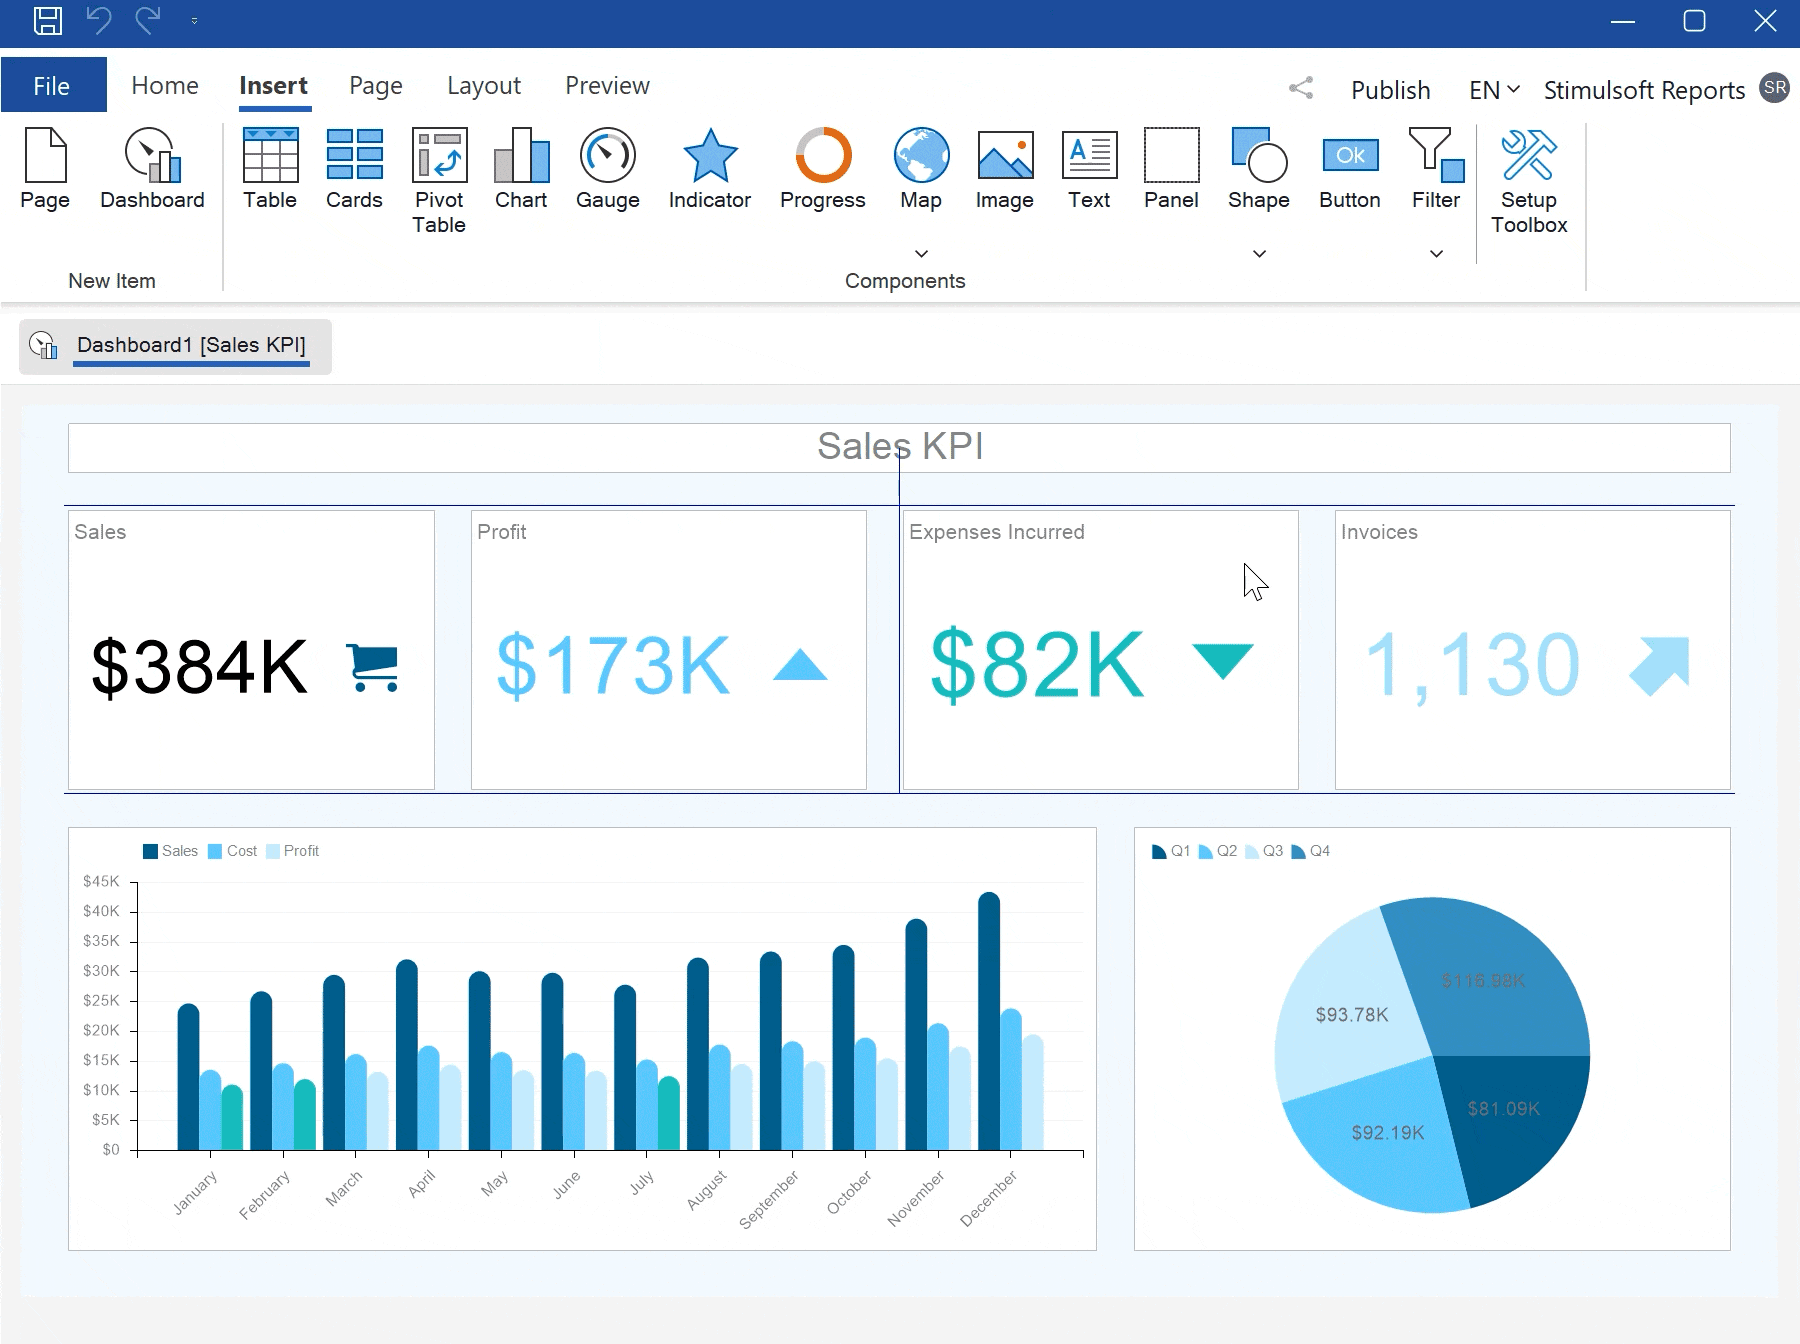Select the Dashboard1 [Sales KPI] document tab
The image size is (1800, 1344).
coord(191,345)
